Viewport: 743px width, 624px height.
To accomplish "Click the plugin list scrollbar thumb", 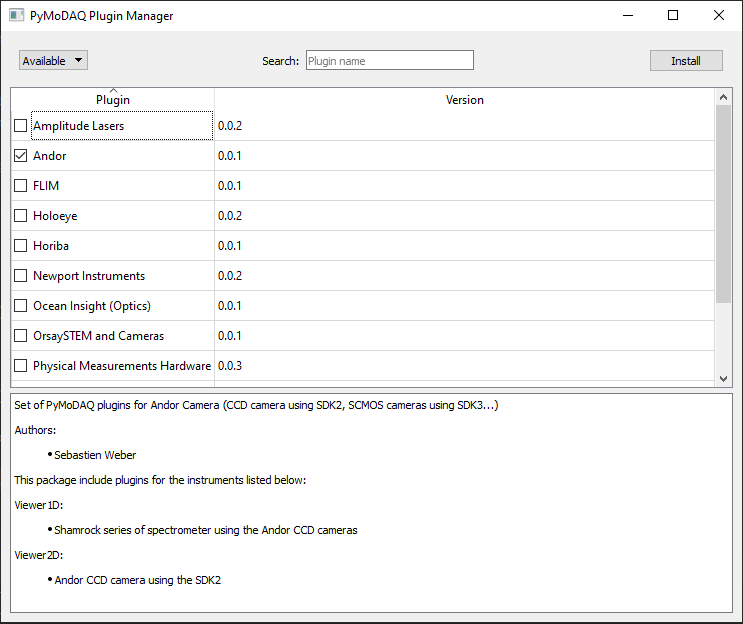I will tap(723, 204).
